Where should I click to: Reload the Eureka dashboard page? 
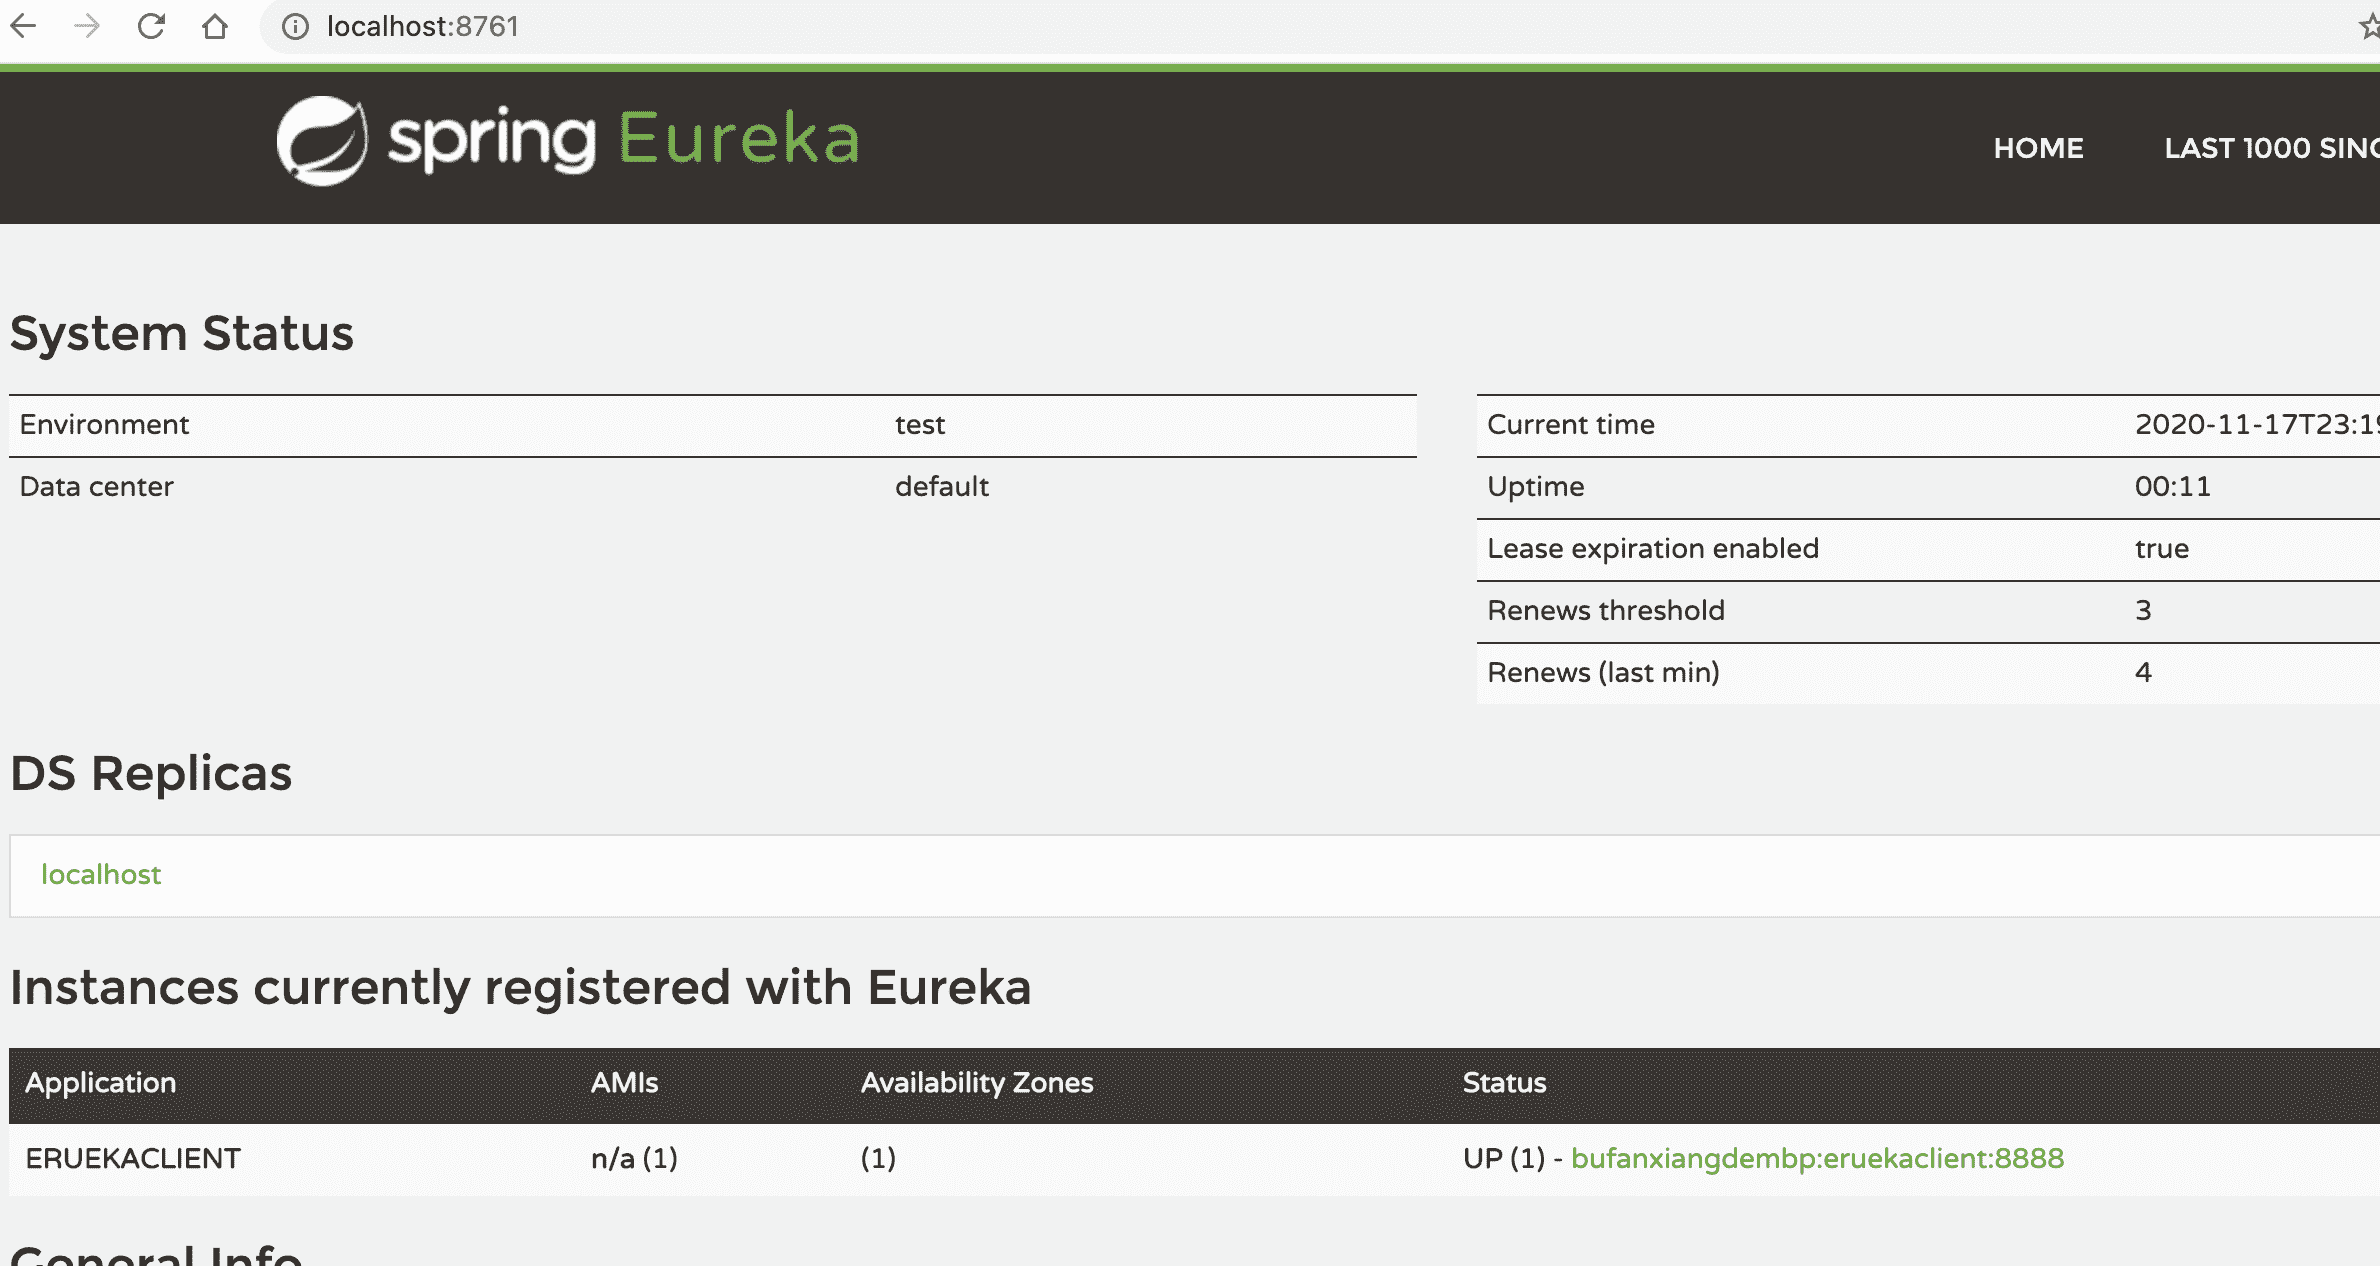click(151, 26)
